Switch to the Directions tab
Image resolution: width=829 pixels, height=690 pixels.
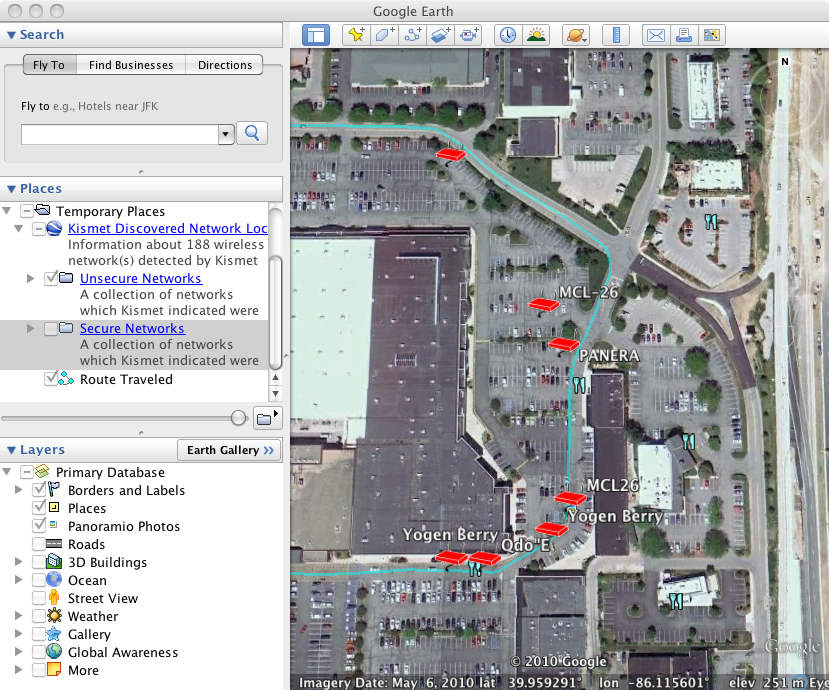coord(225,65)
